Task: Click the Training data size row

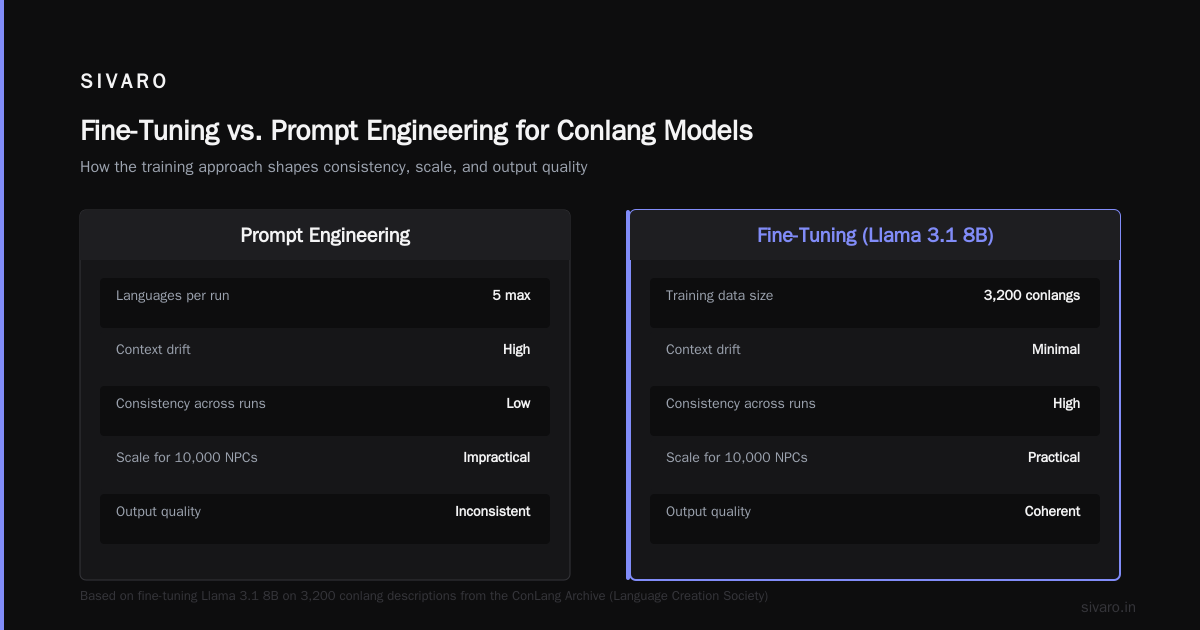Action: click(x=875, y=302)
